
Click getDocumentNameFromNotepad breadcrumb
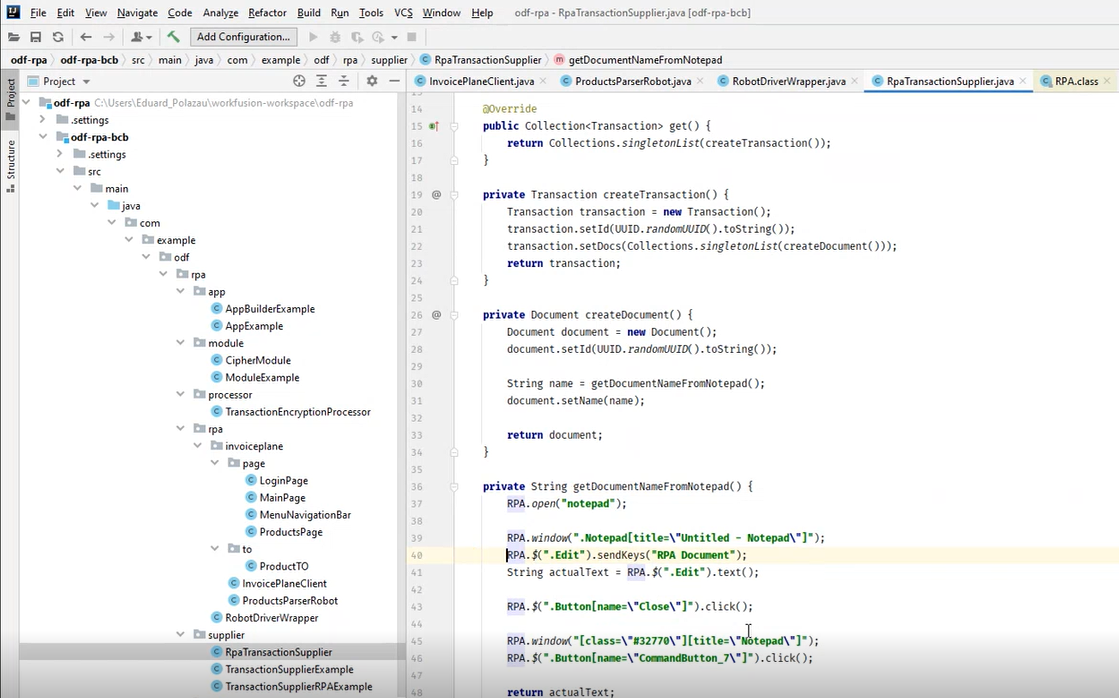(645, 60)
